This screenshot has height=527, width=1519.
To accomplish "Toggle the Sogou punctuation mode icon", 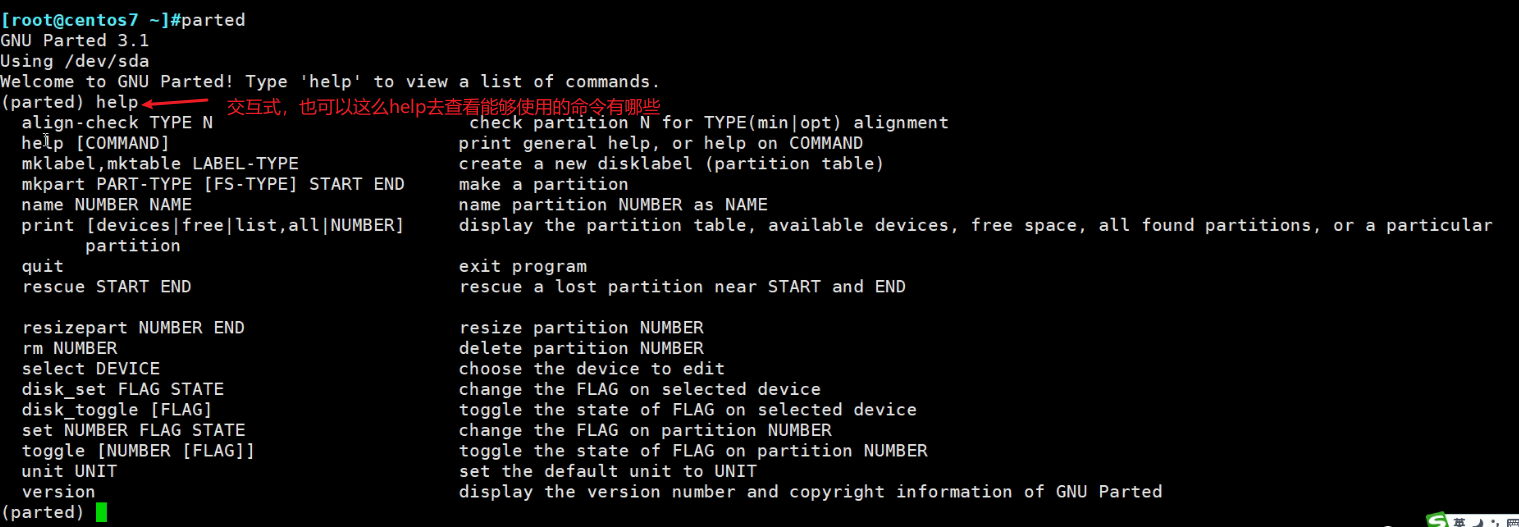I will [x=1493, y=523].
